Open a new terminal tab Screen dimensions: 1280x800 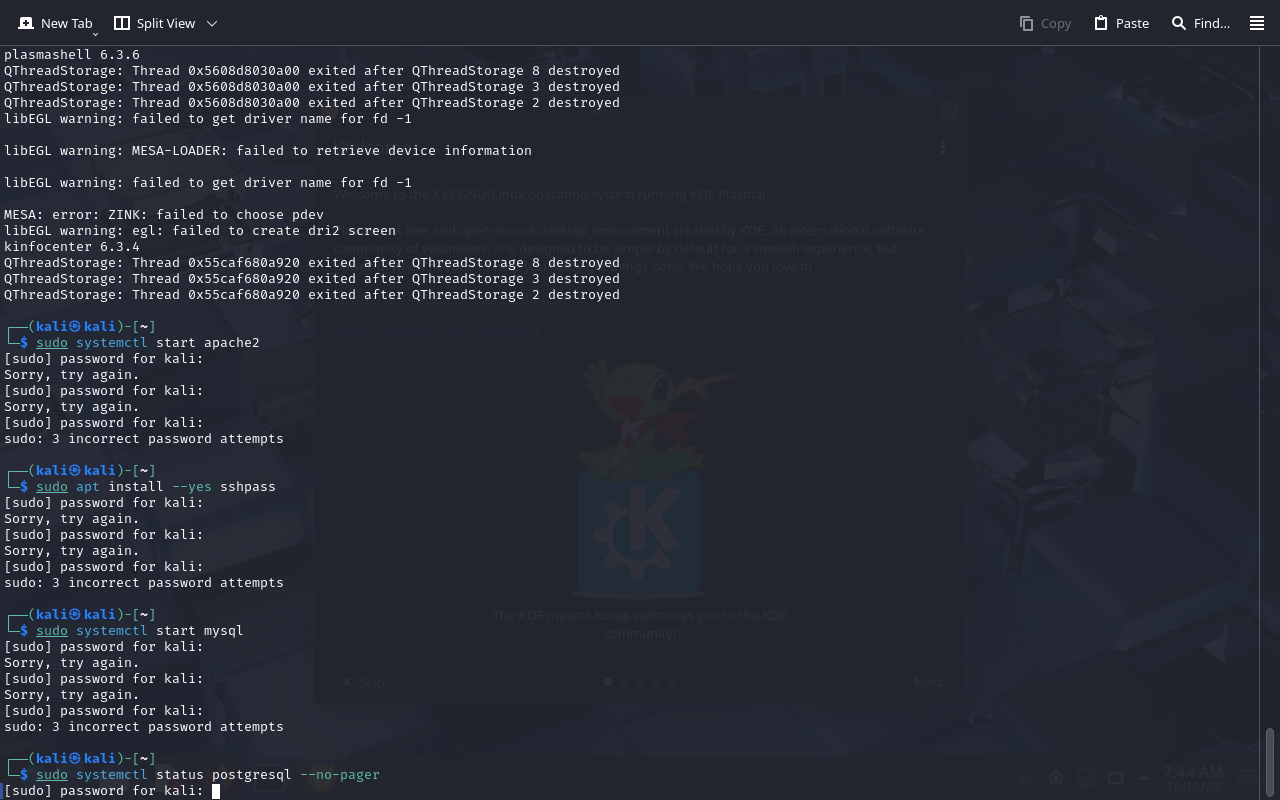56,23
